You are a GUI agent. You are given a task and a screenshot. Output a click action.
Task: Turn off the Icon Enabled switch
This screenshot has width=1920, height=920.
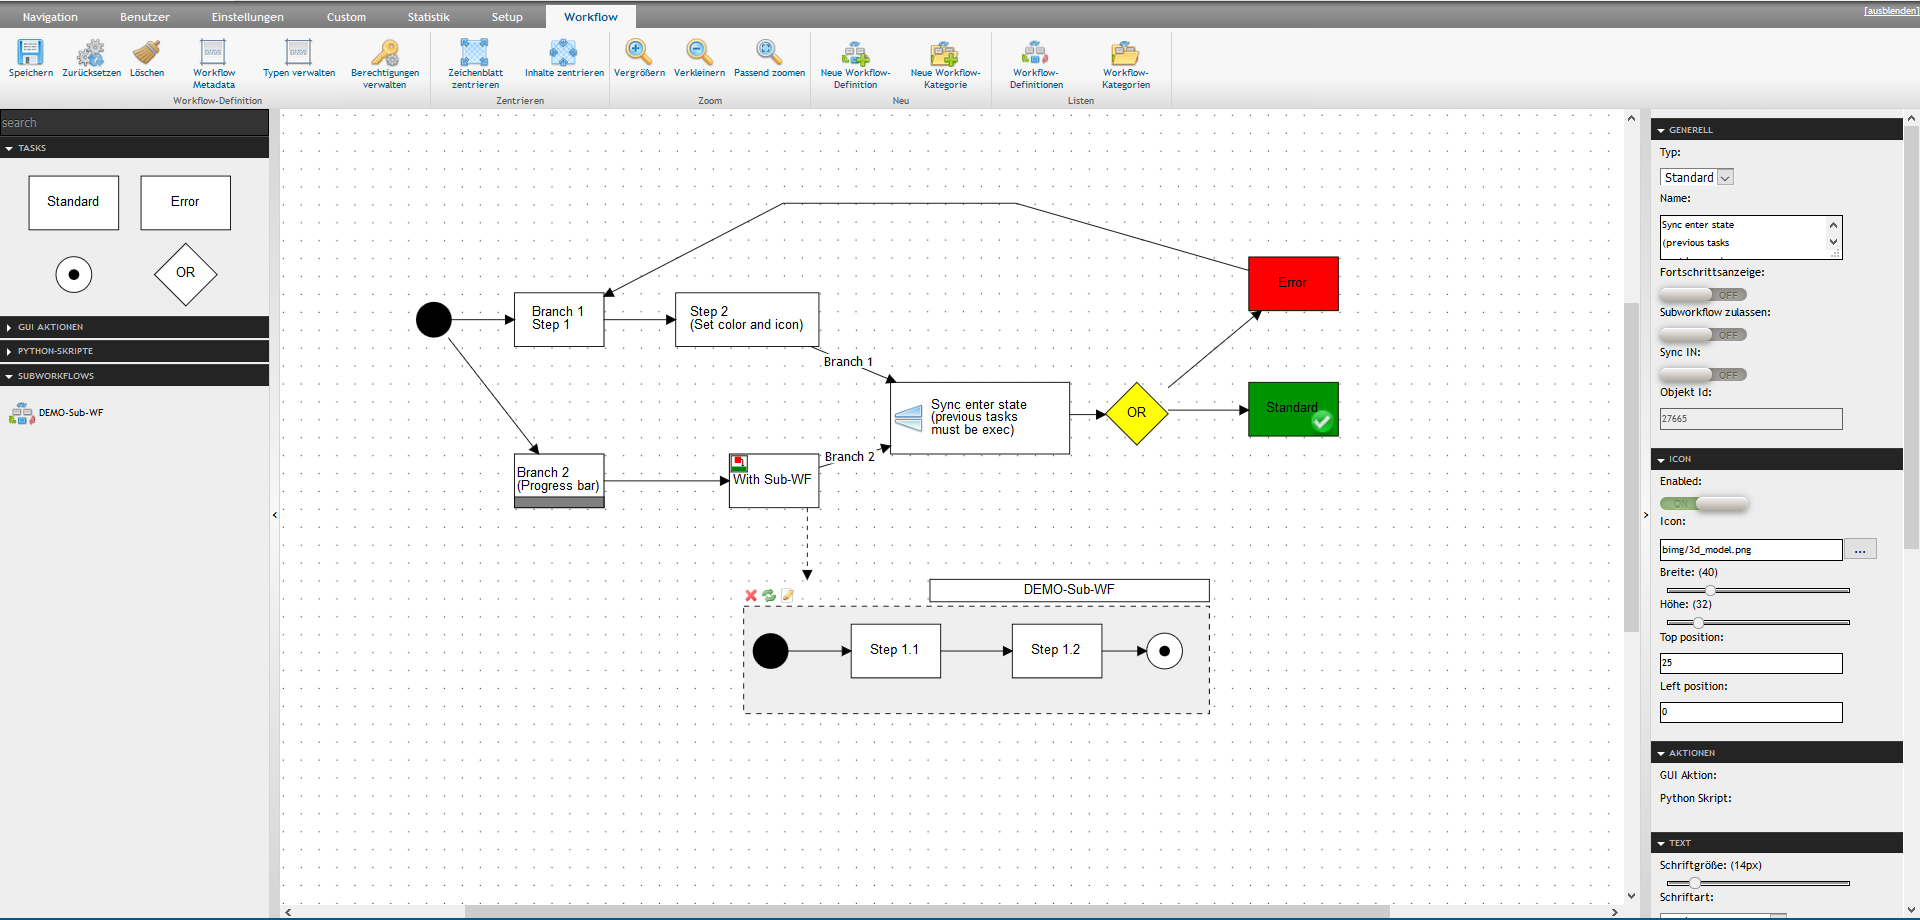[x=1704, y=504]
